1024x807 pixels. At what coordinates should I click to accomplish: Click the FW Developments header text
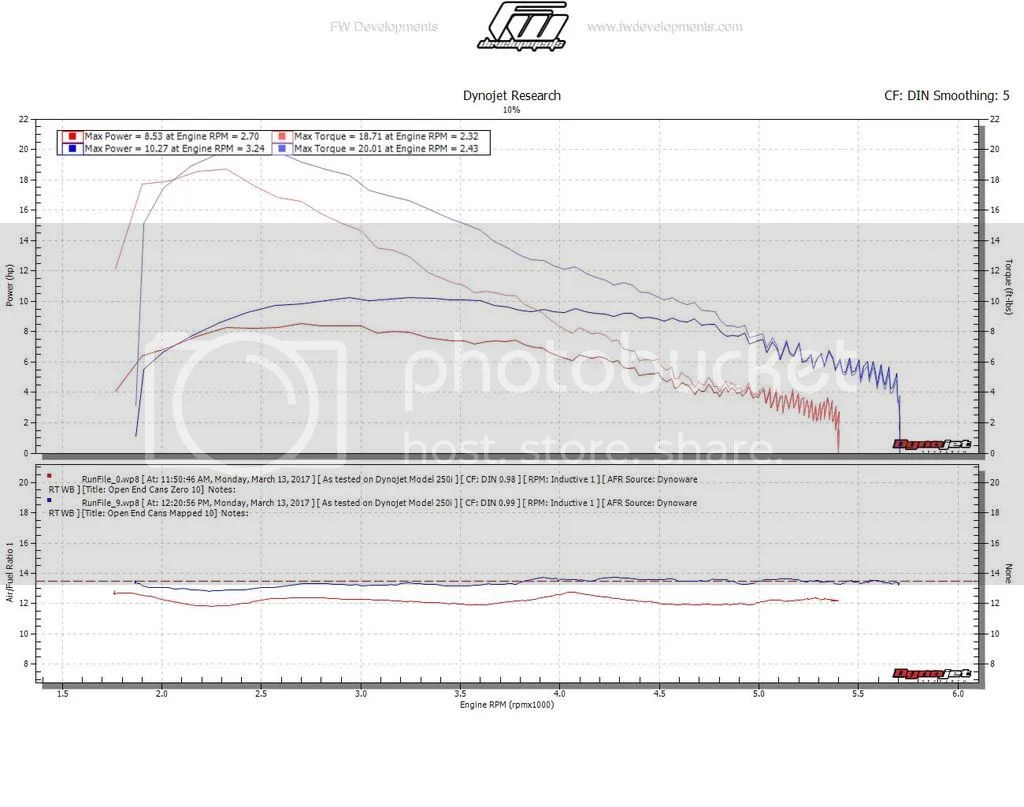pyautogui.click(x=383, y=27)
